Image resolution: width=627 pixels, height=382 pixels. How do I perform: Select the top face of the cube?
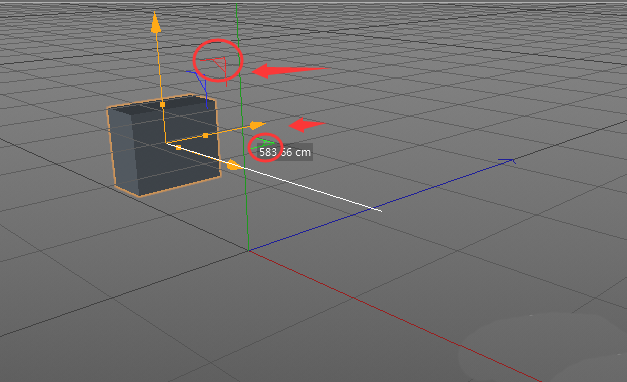162,102
